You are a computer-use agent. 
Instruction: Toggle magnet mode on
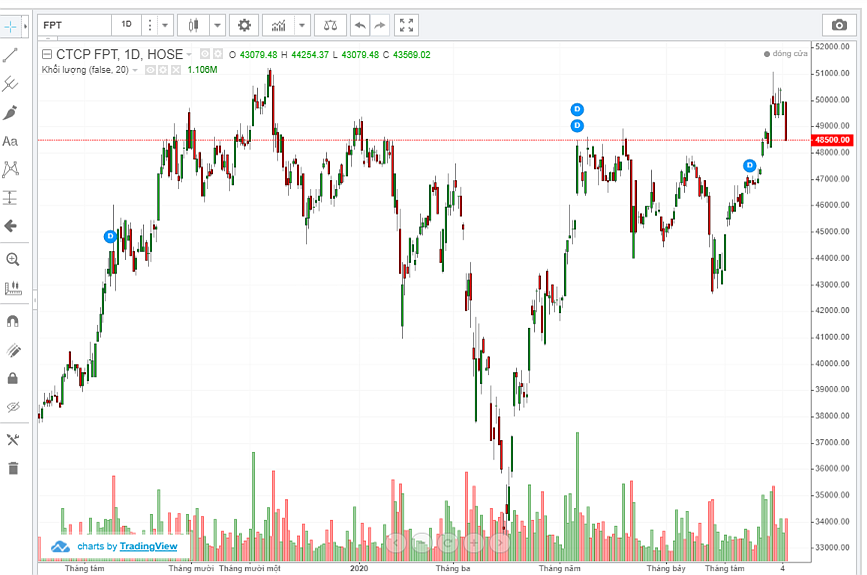[x=12, y=321]
